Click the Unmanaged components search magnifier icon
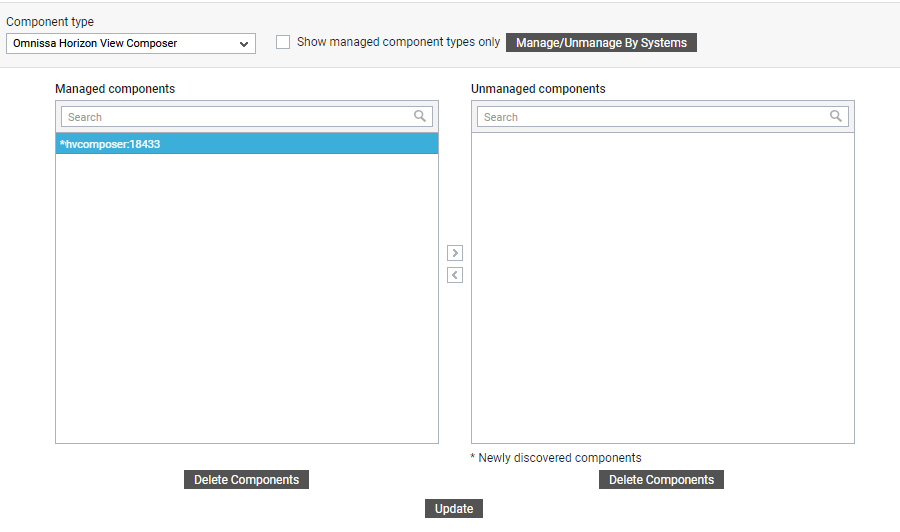The width and height of the screenshot is (900, 532). 836,117
